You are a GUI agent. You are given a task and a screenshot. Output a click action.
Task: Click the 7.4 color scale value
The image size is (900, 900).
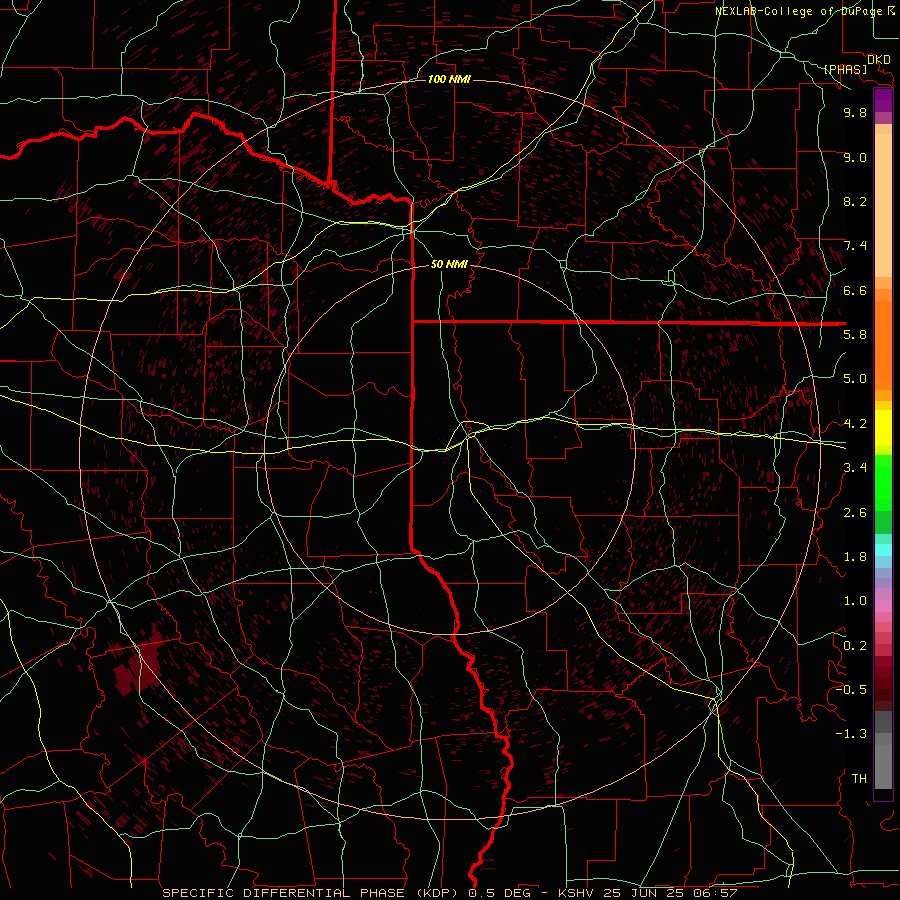(855, 246)
